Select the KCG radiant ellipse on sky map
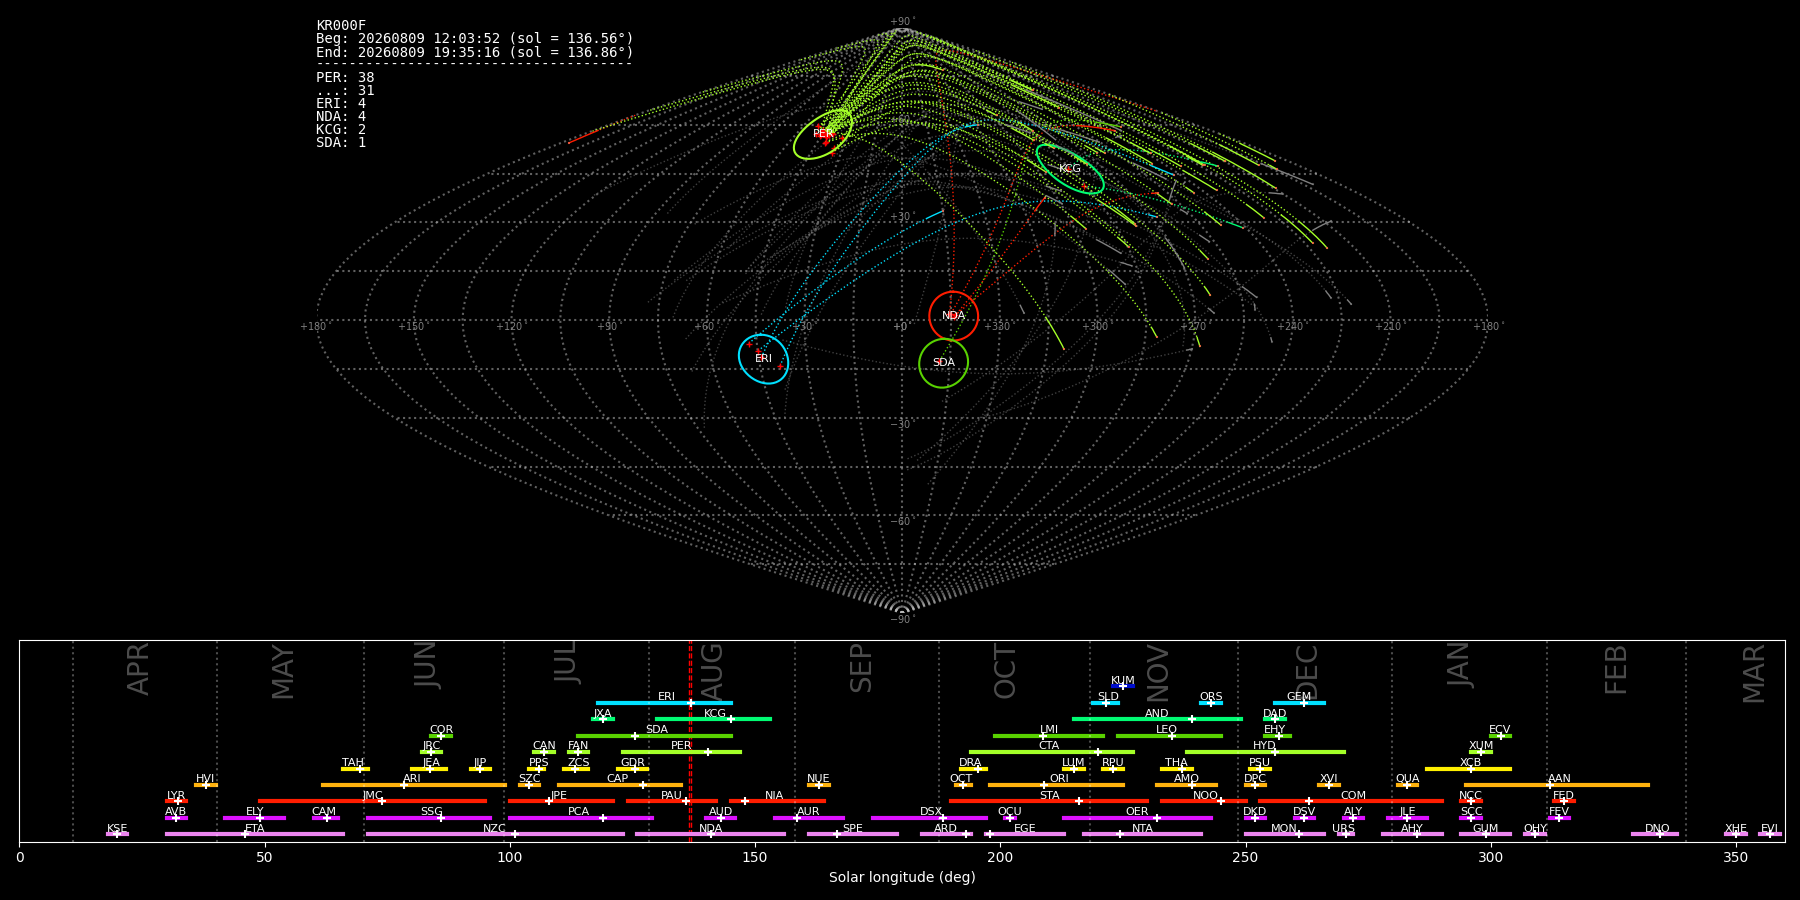 [x=1070, y=169]
